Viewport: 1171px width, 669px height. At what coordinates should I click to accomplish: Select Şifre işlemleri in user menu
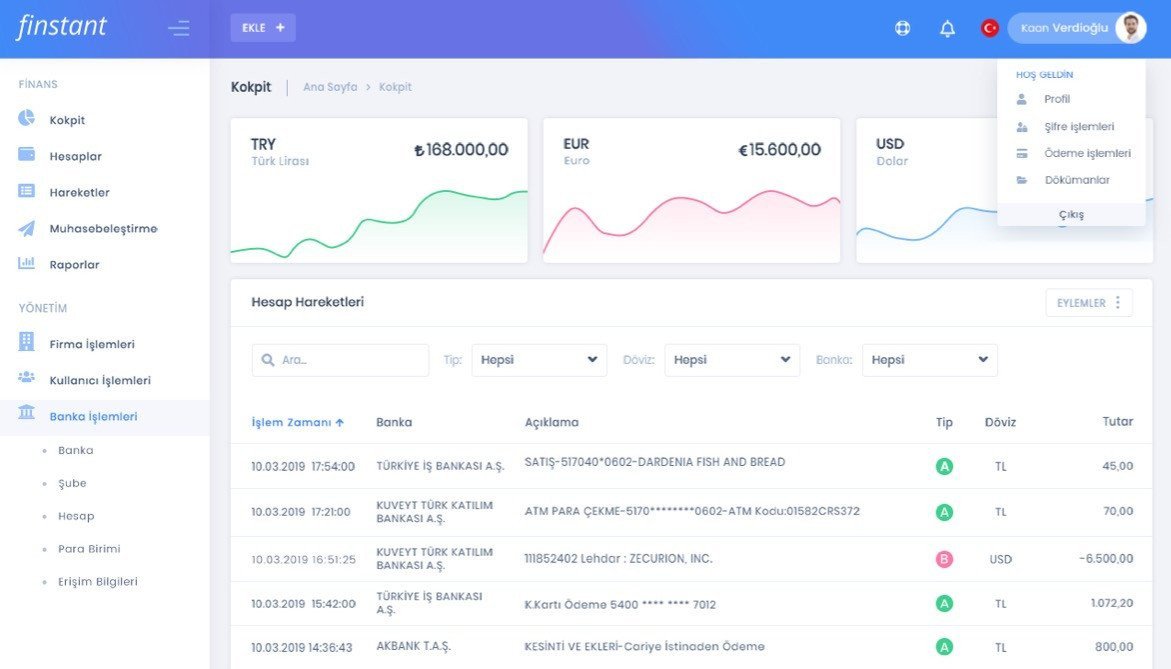click(x=1078, y=127)
